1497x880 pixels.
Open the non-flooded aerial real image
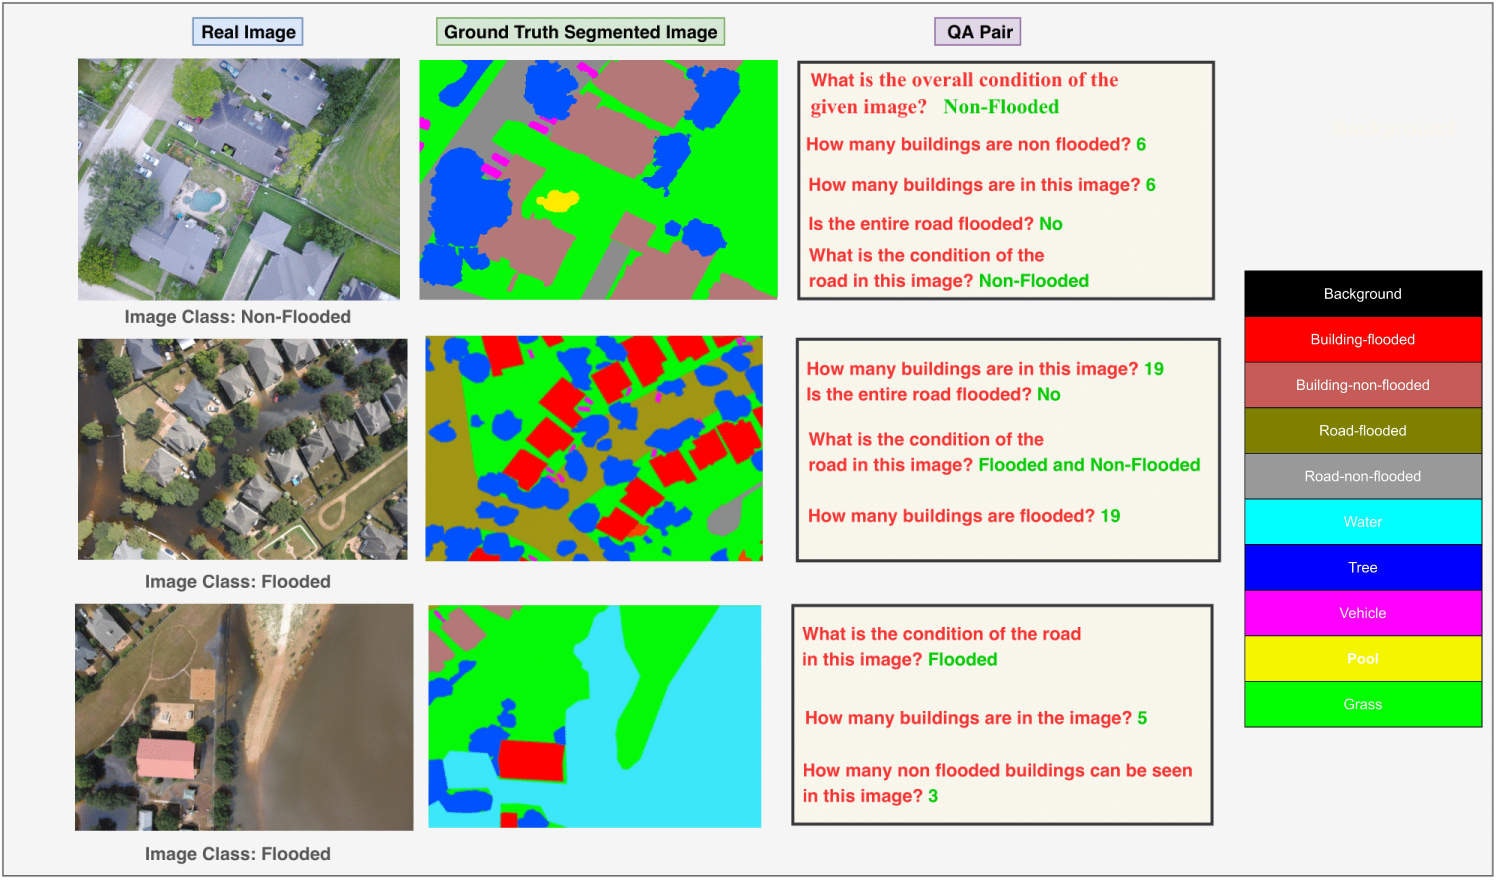click(239, 179)
